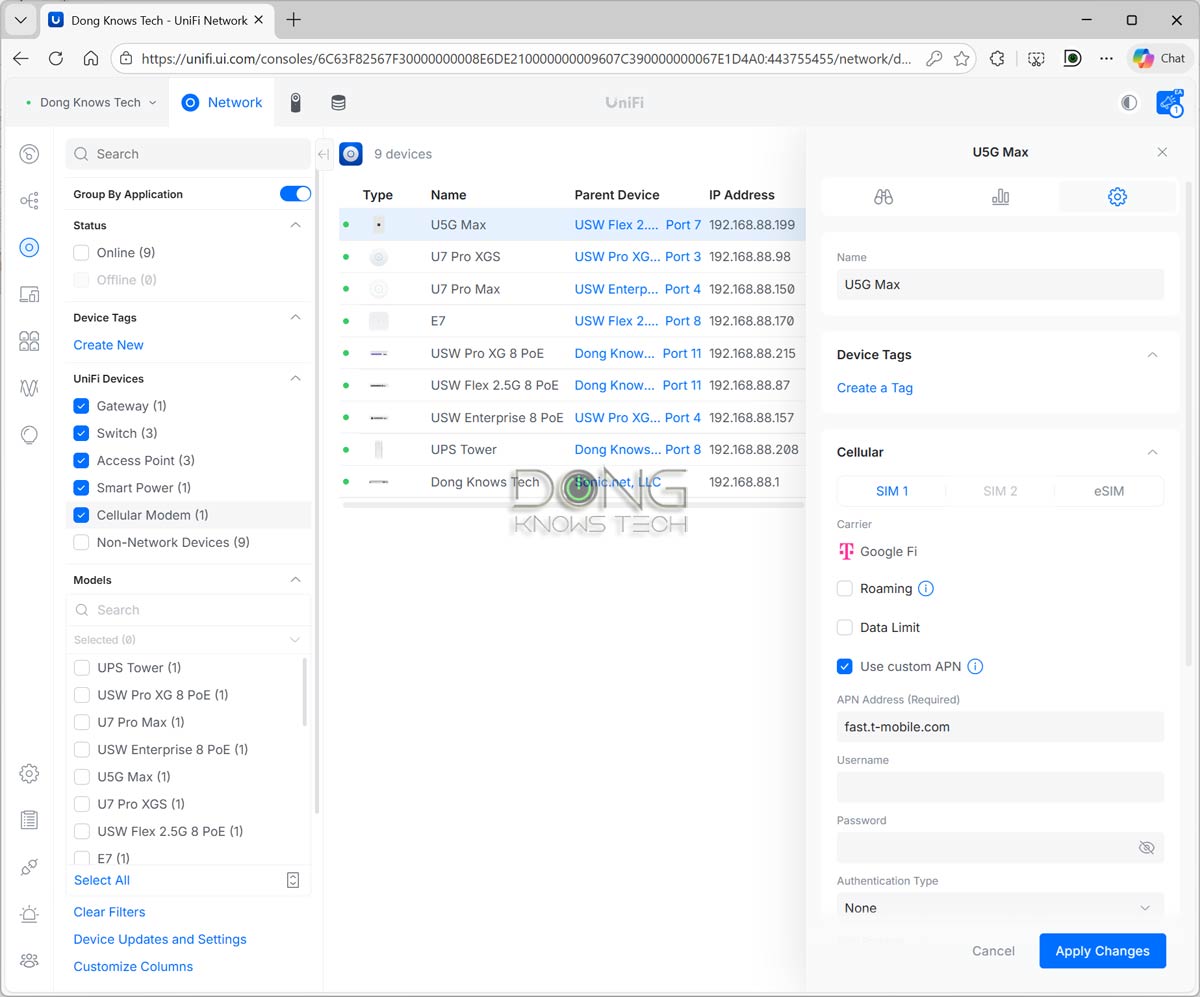This screenshot has height=997, width=1200.
Task: Select the Network application tab
Action: 222,103
